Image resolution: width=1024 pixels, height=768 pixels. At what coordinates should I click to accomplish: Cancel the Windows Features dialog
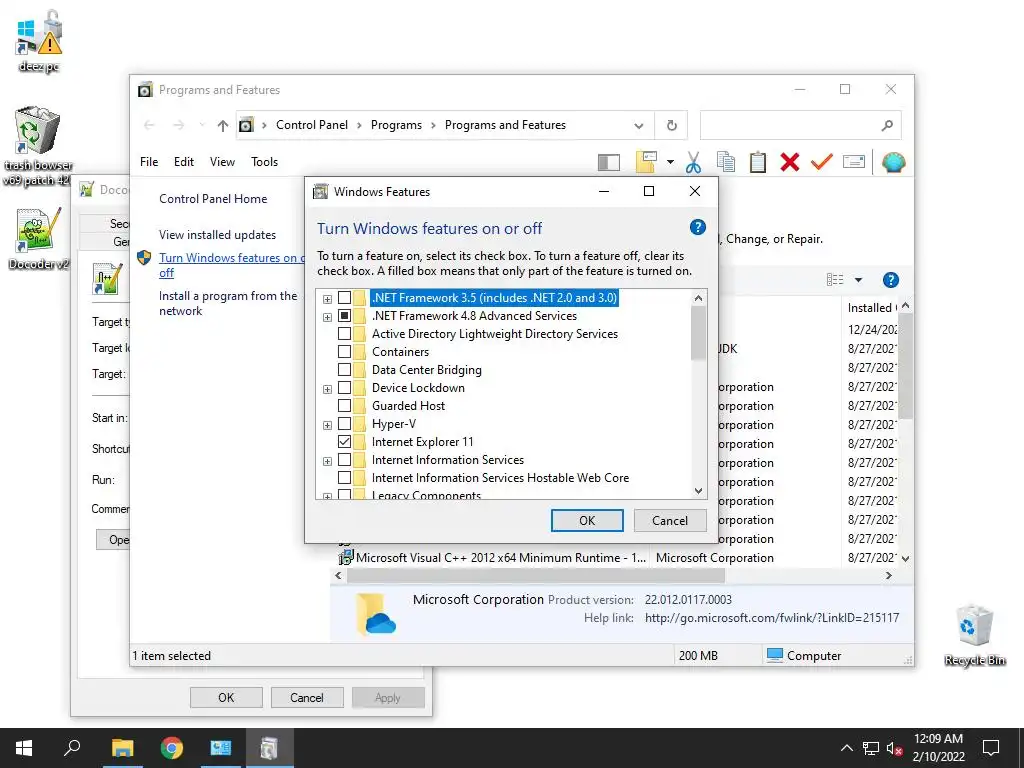click(670, 520)
